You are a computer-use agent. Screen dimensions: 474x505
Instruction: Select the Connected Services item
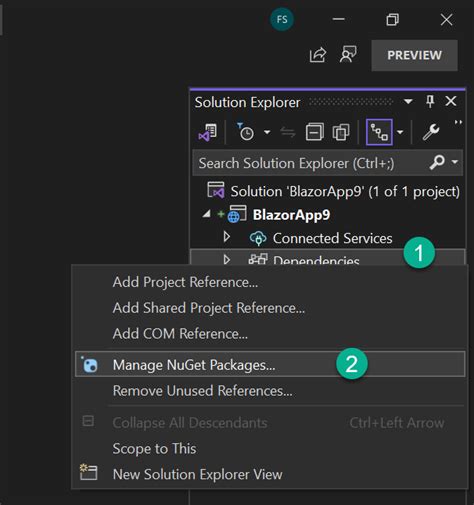(x=332, y=238)
